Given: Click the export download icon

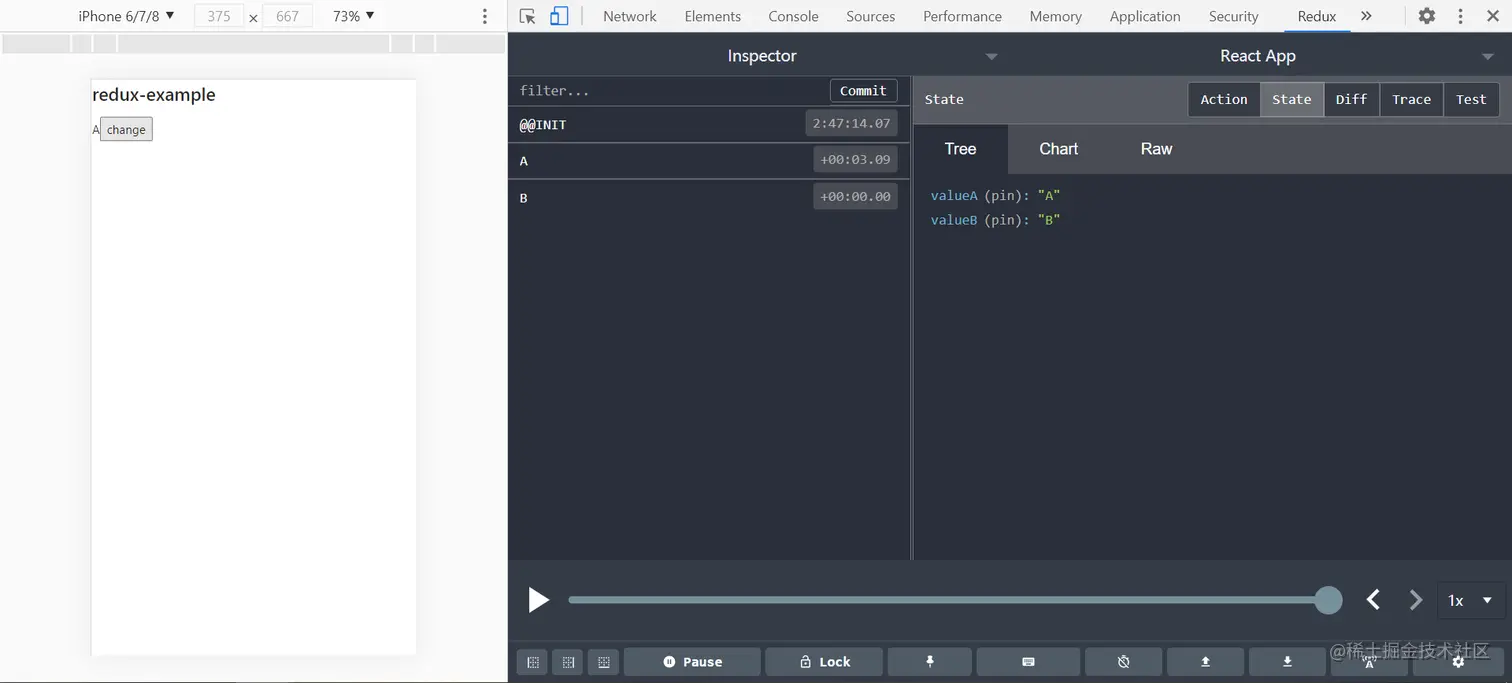Looking at the screenshot, I should coord(1287,662).
